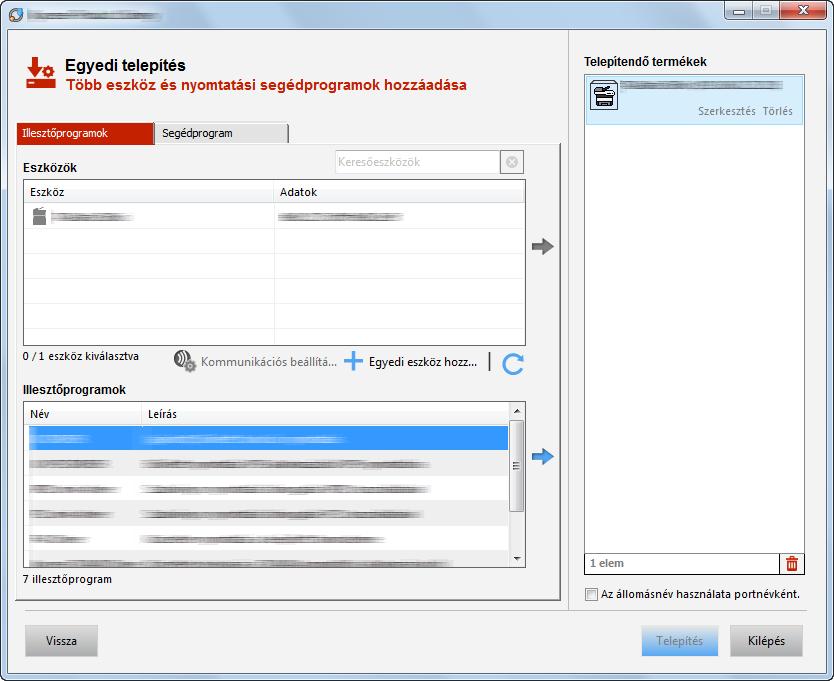Clear the device search field

pos(512,162)
